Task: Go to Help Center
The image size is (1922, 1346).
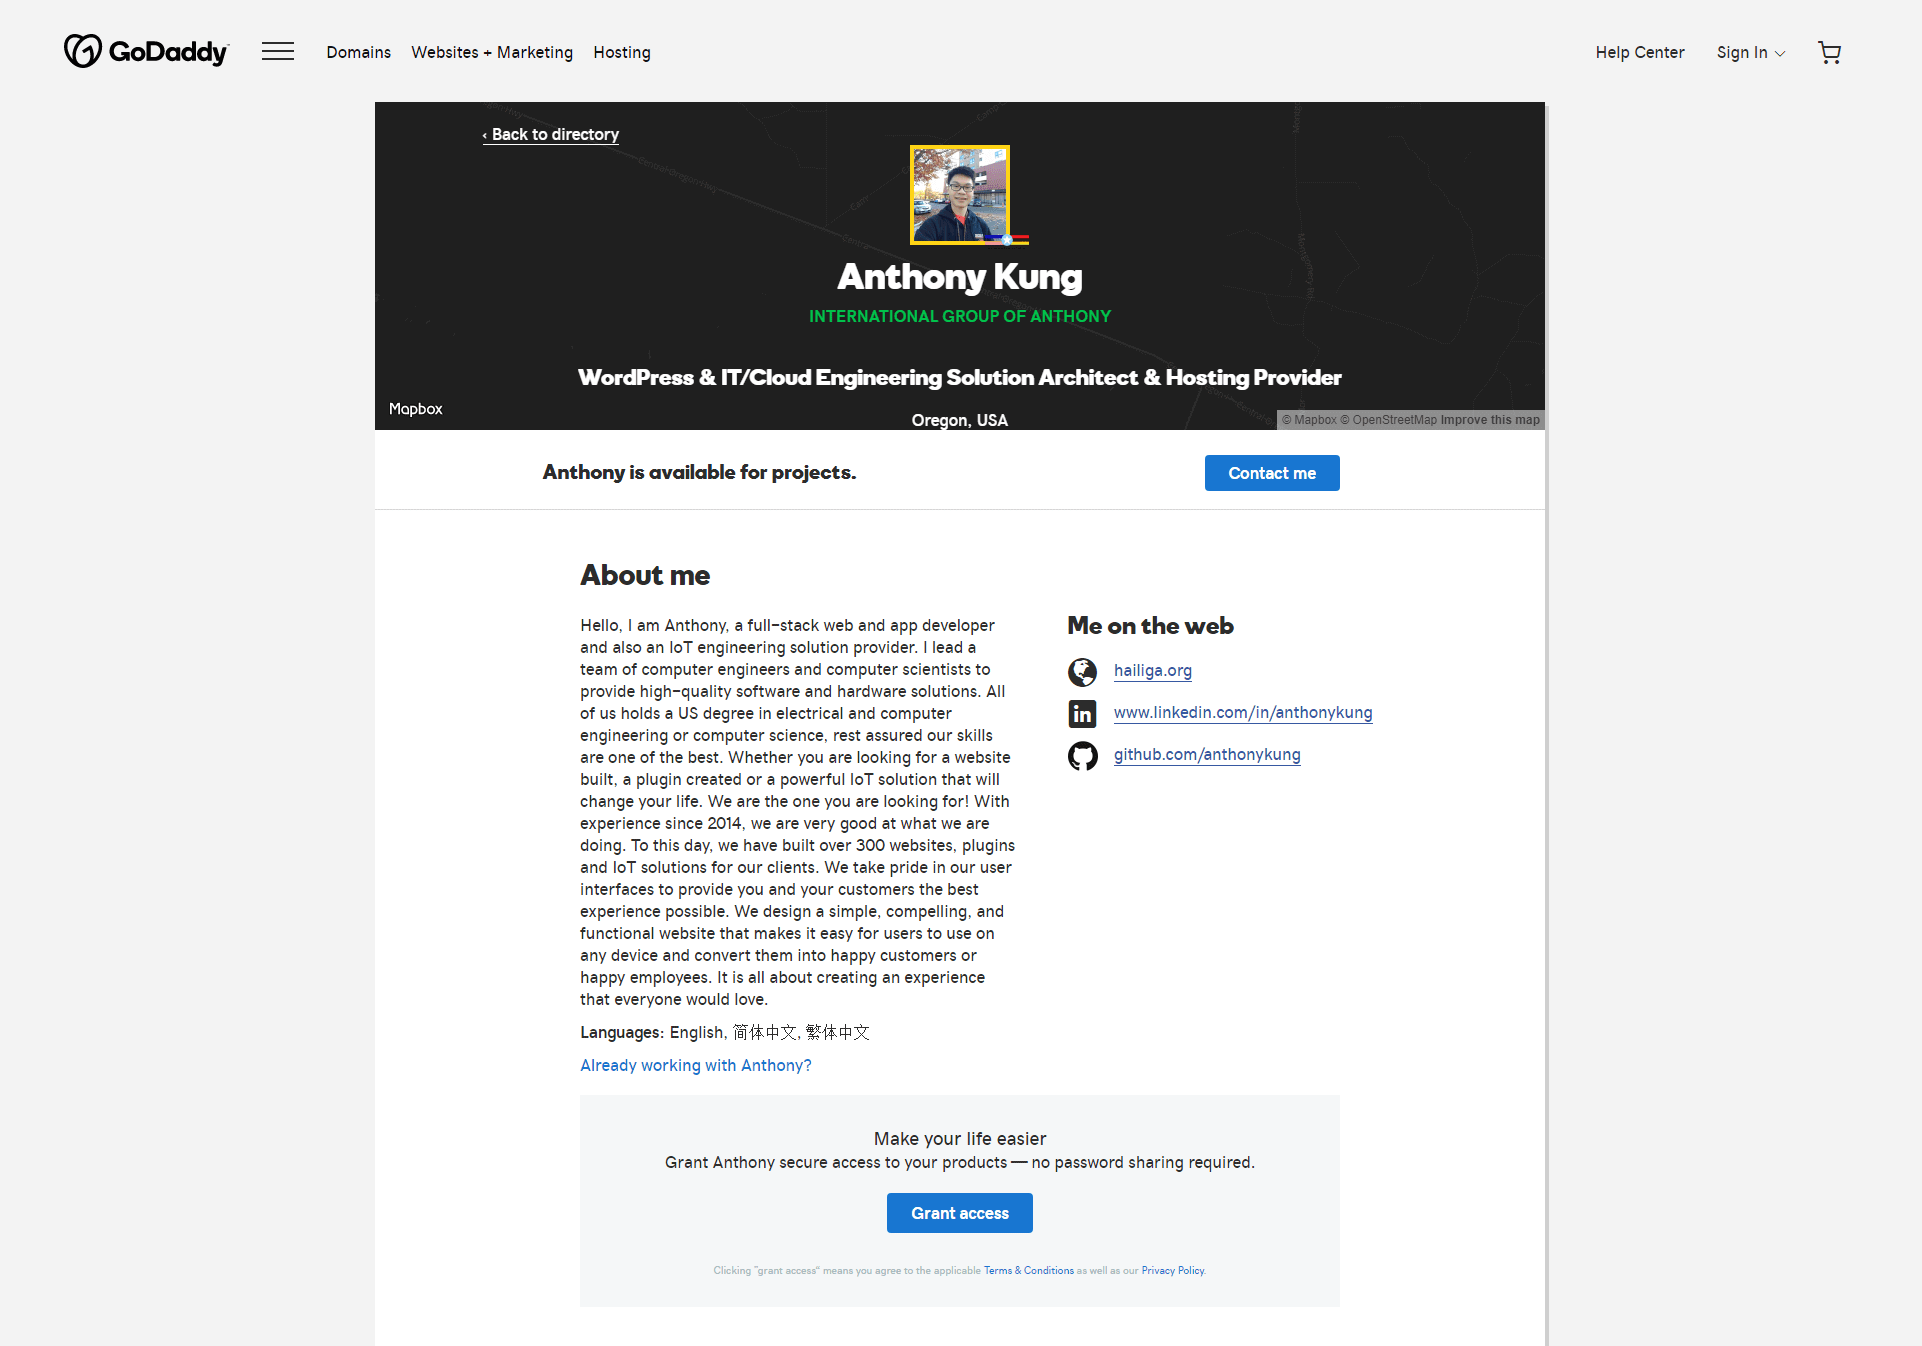Action: pyautogui.click(x=1639, y=52)
